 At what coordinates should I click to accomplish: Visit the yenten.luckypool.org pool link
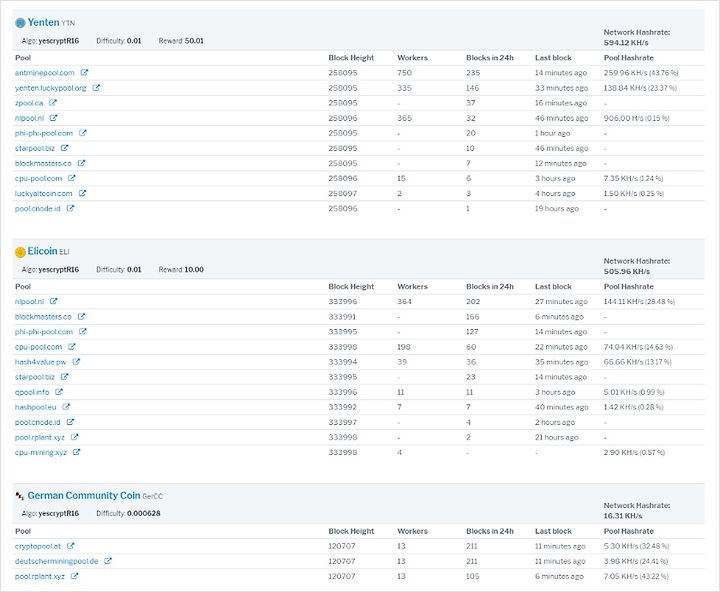click(x=51, y=88)
